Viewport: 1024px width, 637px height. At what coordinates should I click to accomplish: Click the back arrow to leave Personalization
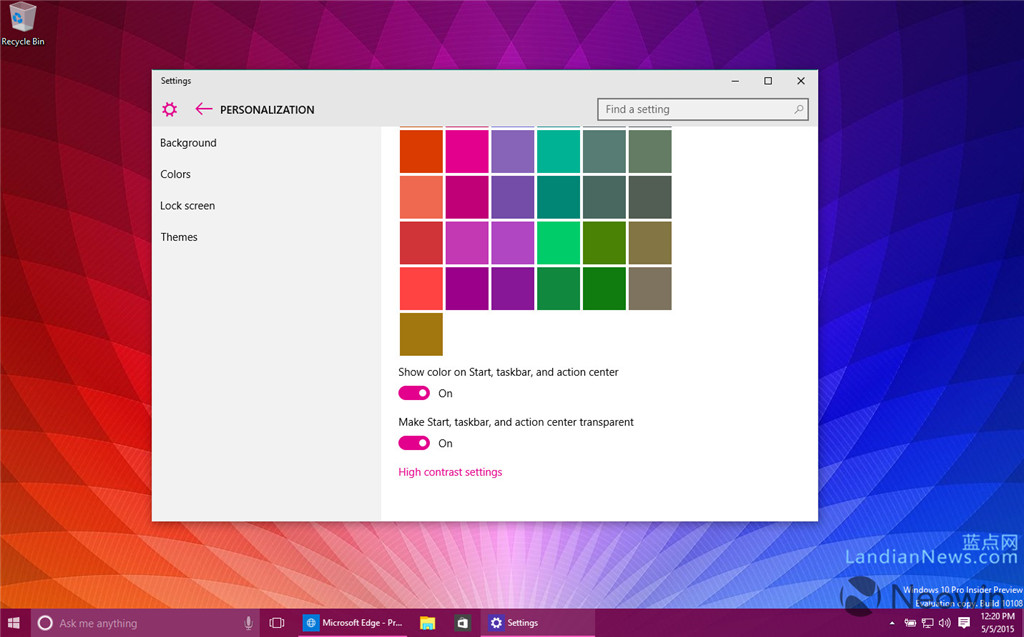coord(203,109)
